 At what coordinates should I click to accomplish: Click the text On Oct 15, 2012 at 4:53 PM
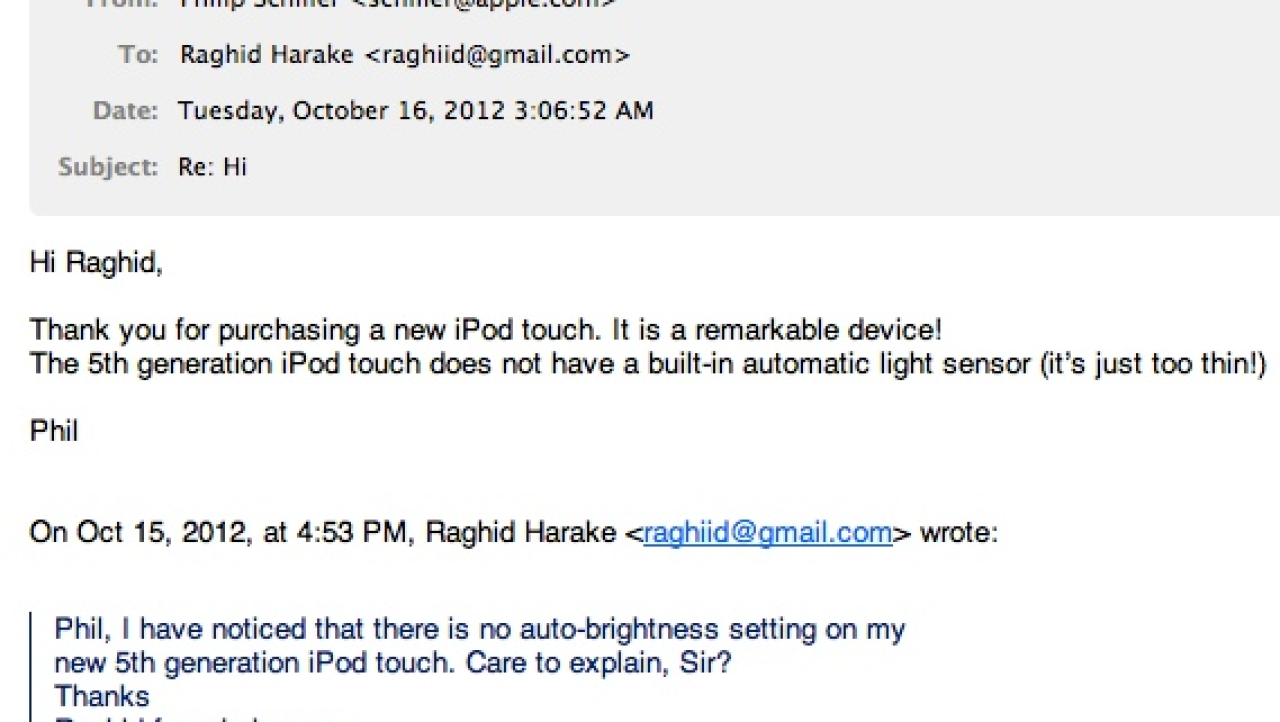(x=220, y=532)
